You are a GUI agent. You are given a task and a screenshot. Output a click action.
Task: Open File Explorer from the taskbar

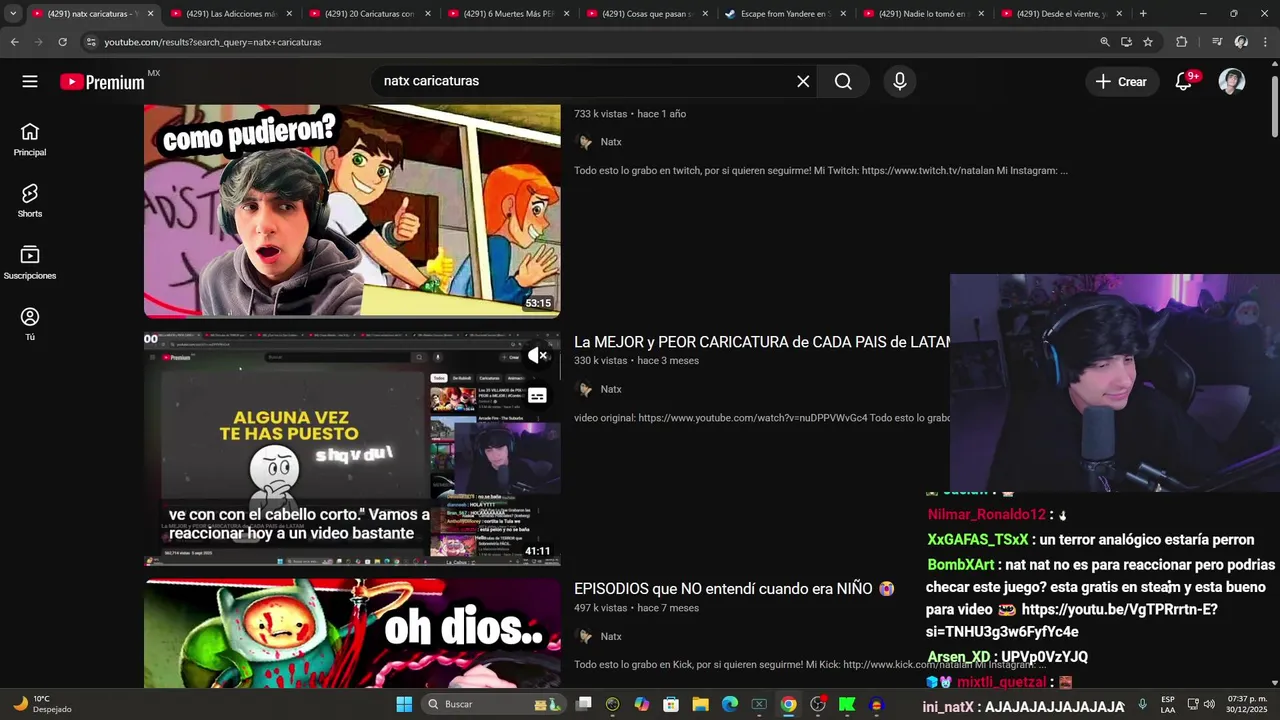click(700, 704)
